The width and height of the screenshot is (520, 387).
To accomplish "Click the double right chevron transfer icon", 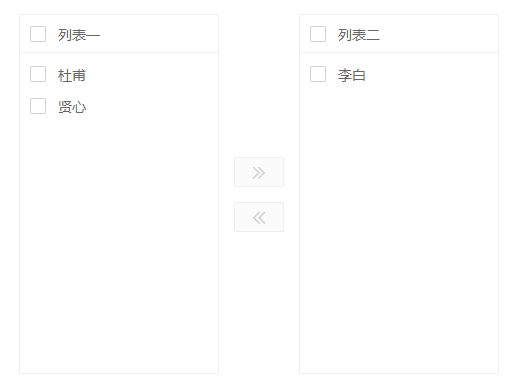I will click(x=259, y=172).
